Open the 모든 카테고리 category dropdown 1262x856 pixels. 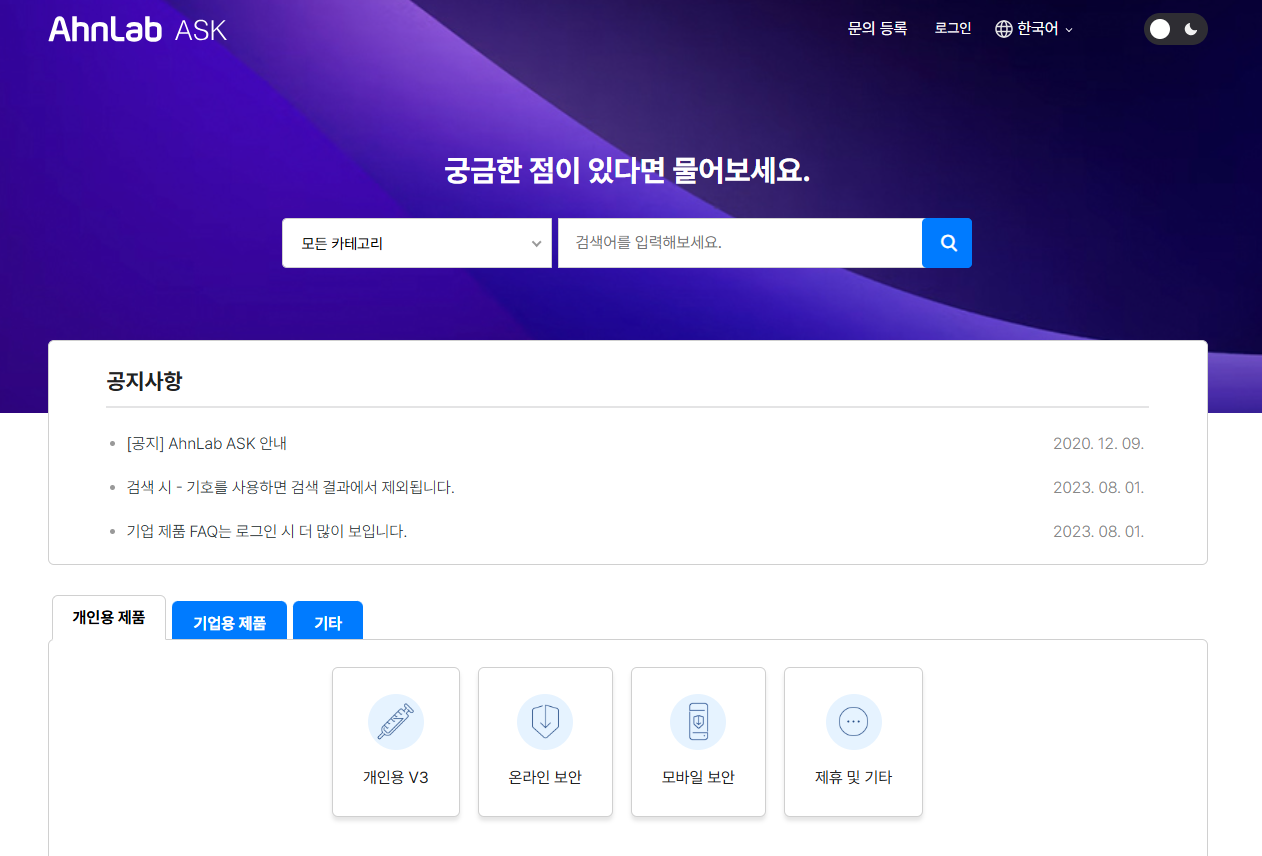point(417,243)
